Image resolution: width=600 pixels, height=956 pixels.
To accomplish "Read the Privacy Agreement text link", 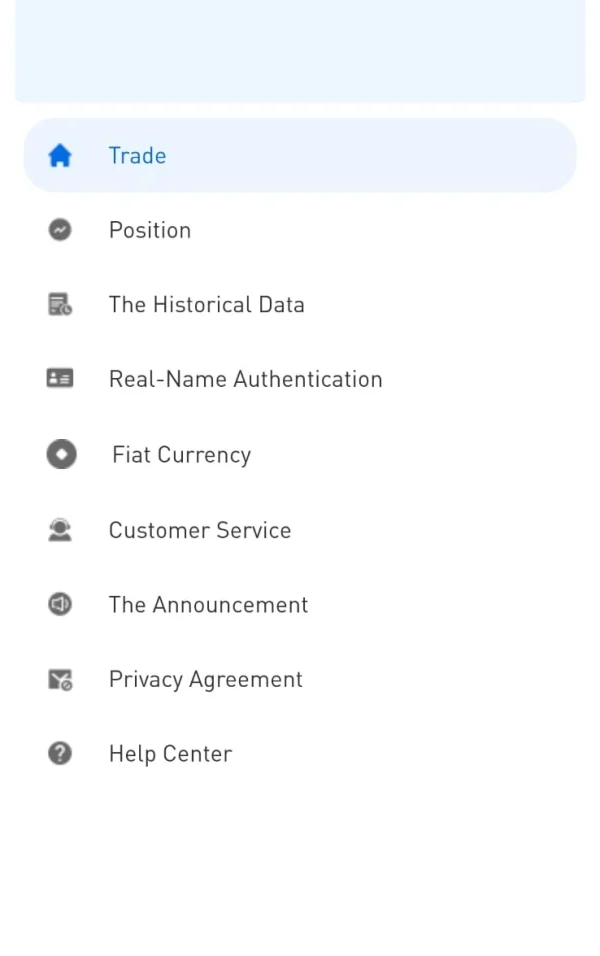I will point(205,680).
